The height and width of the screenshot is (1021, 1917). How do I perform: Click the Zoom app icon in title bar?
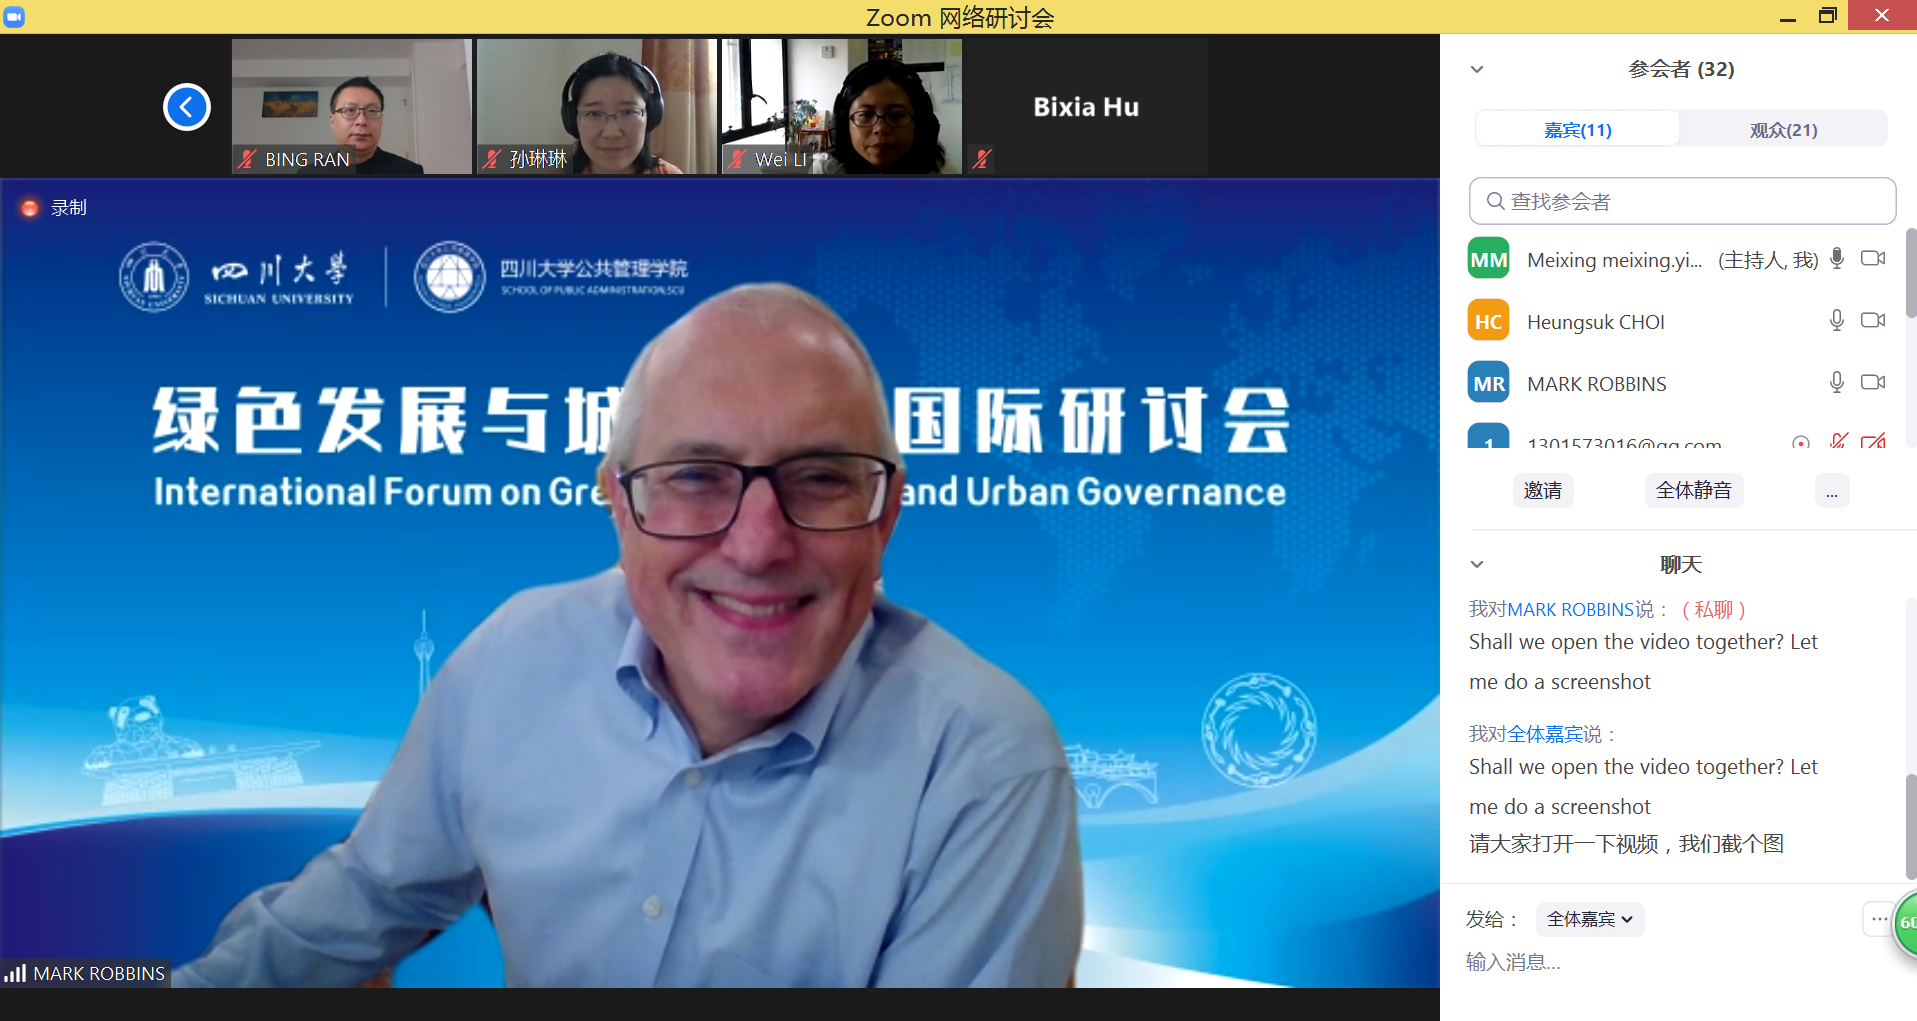pyautogui.click(x=14, y=16)
